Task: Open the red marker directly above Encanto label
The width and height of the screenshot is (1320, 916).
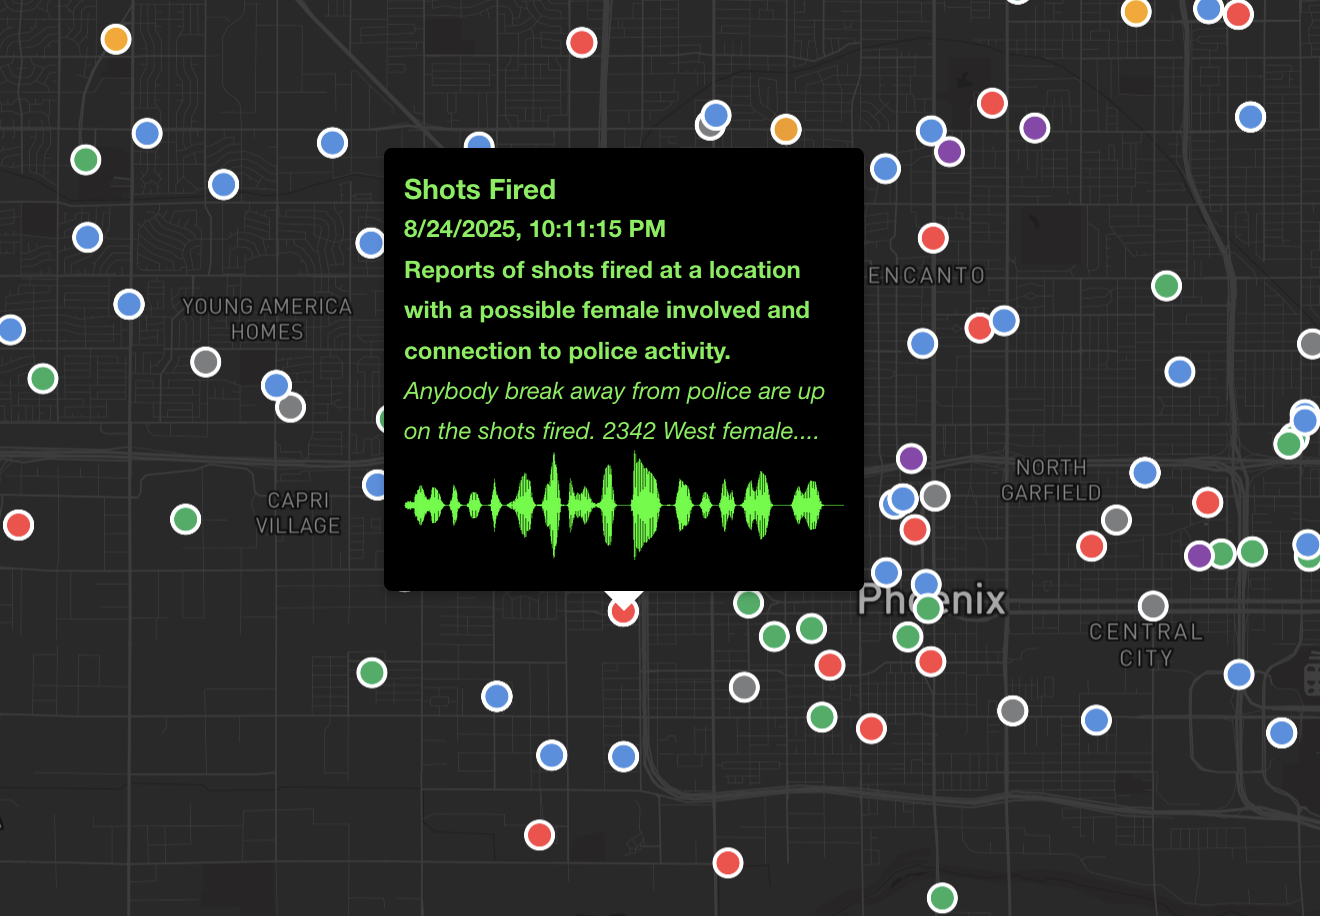Action: [933, 238]
